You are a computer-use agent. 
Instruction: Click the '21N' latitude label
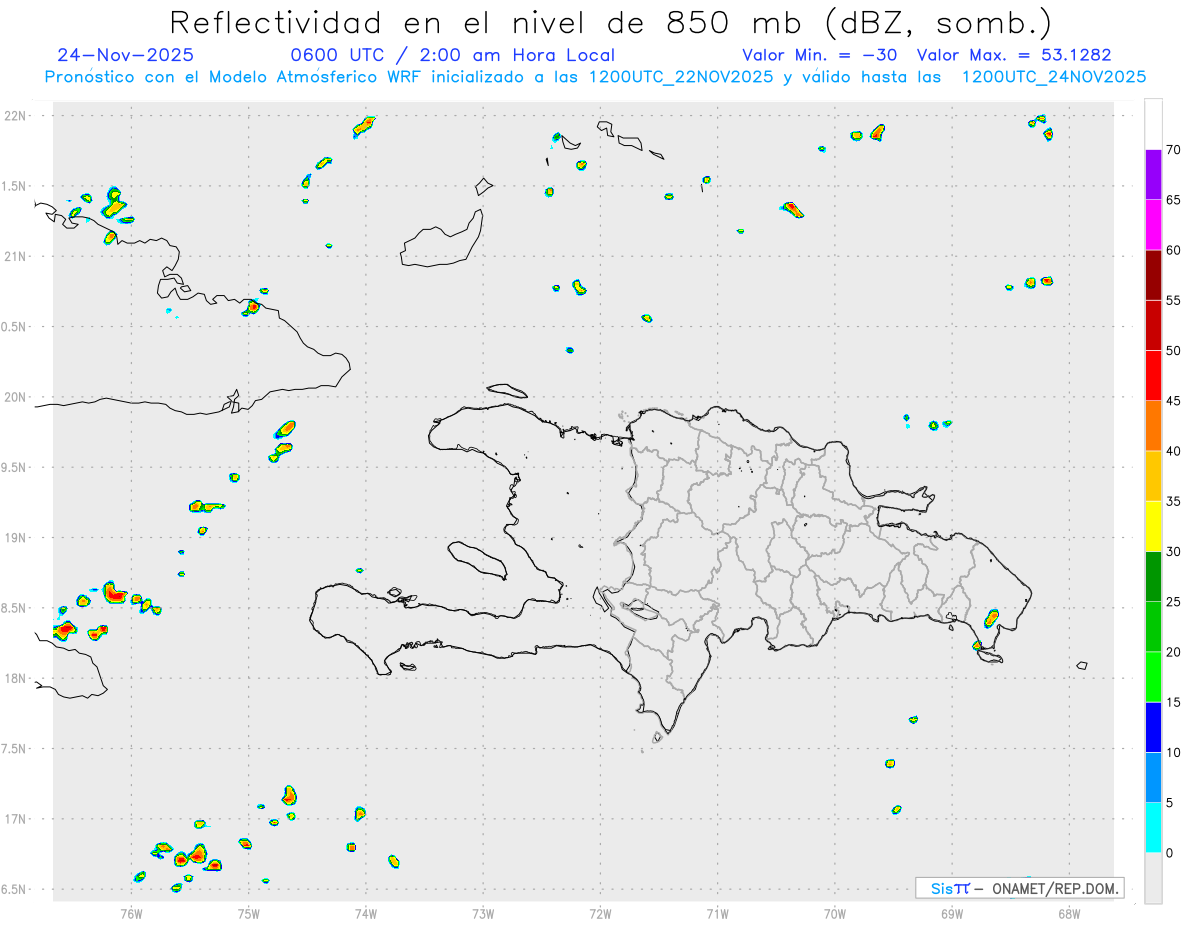click(15, 257)
